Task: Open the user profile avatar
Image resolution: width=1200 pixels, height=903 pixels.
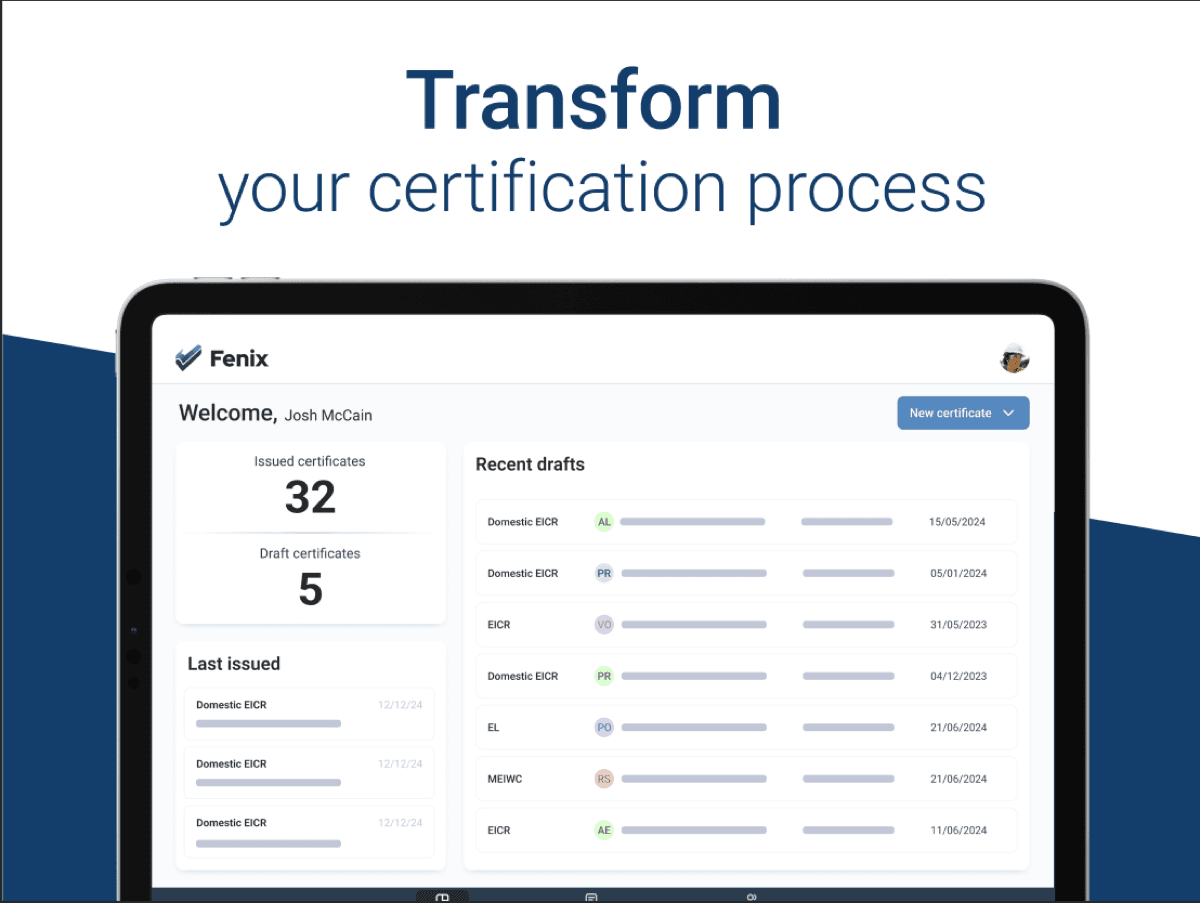Action: click(x=1014, y=358)
